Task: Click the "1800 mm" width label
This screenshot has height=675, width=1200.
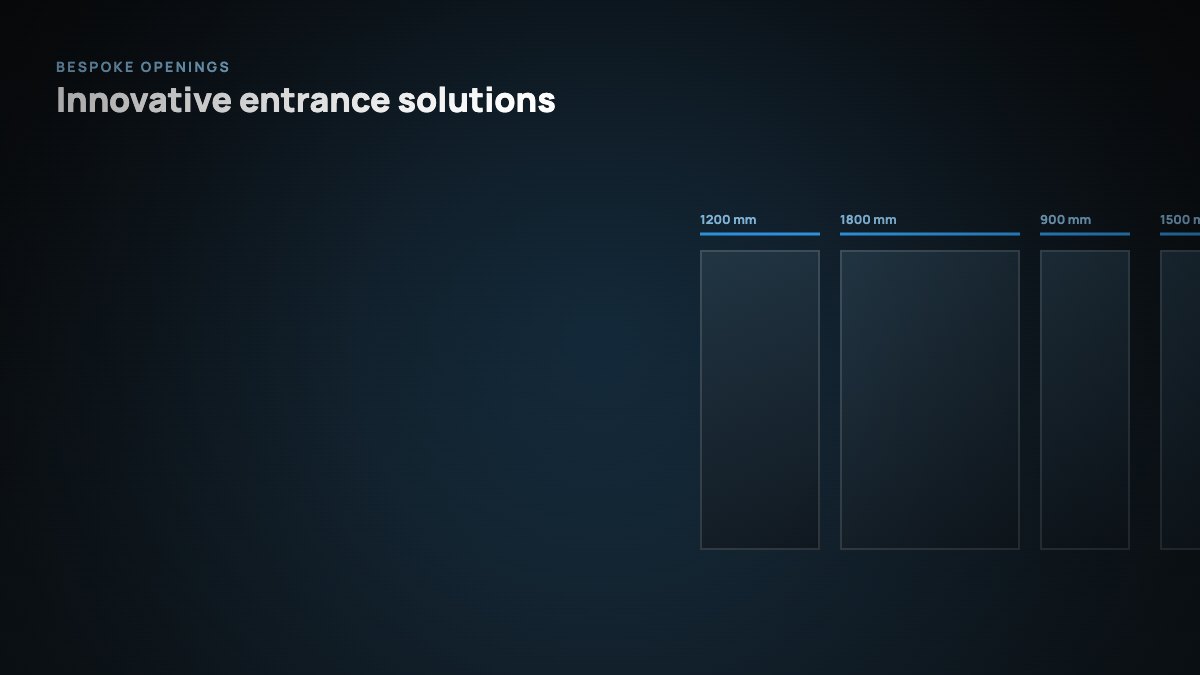Action: click(x=868, y=220)
